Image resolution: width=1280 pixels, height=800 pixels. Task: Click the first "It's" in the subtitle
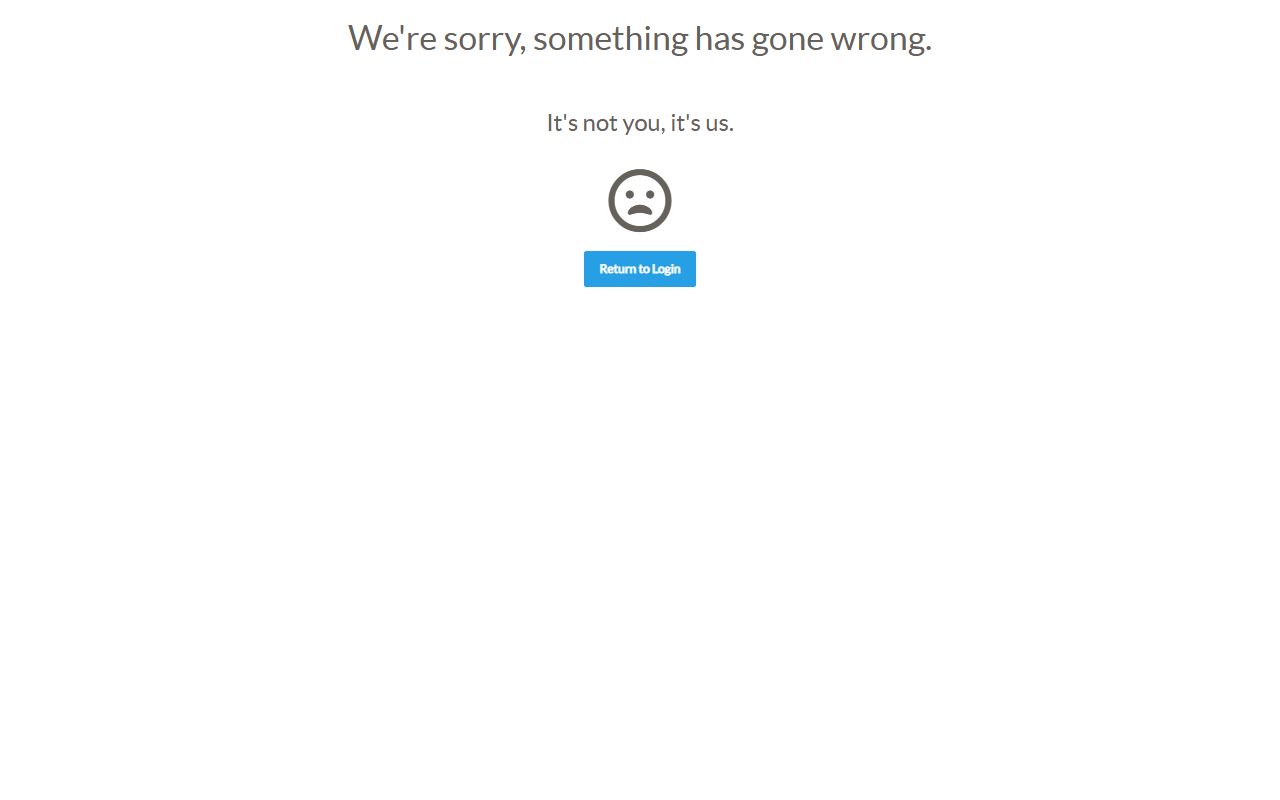click(561, 123)
